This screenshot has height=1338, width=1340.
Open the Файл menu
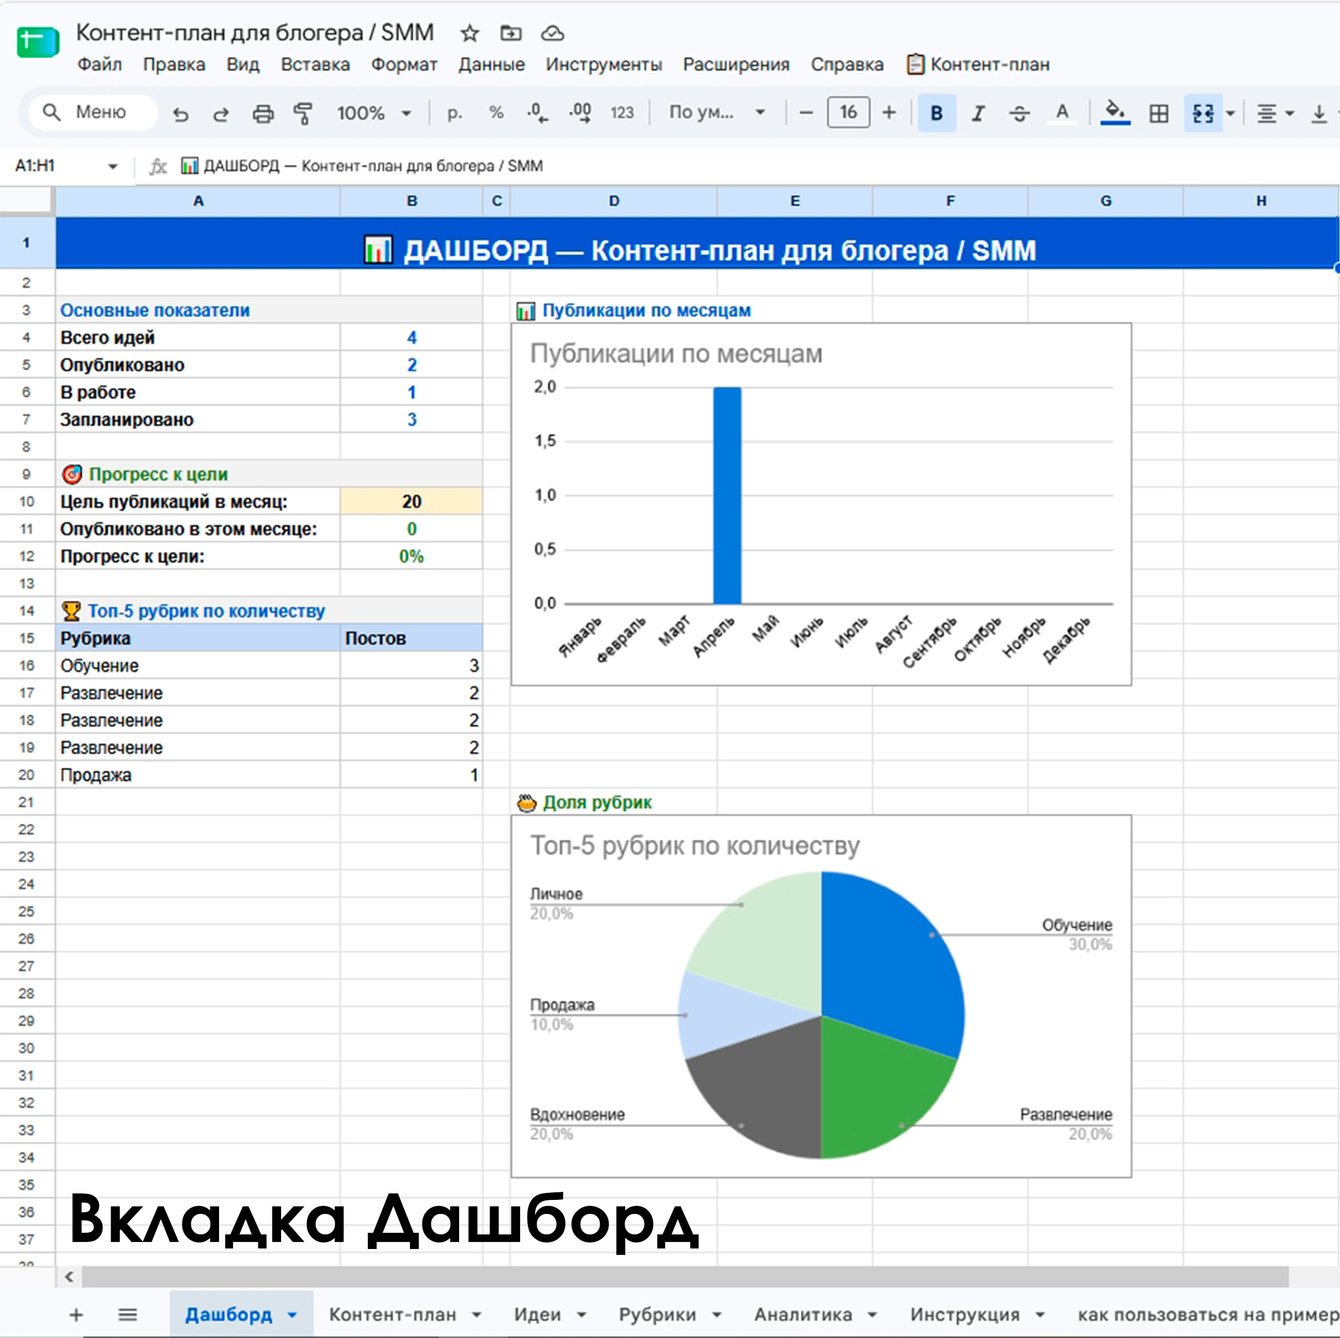click(x=100, y=65)
